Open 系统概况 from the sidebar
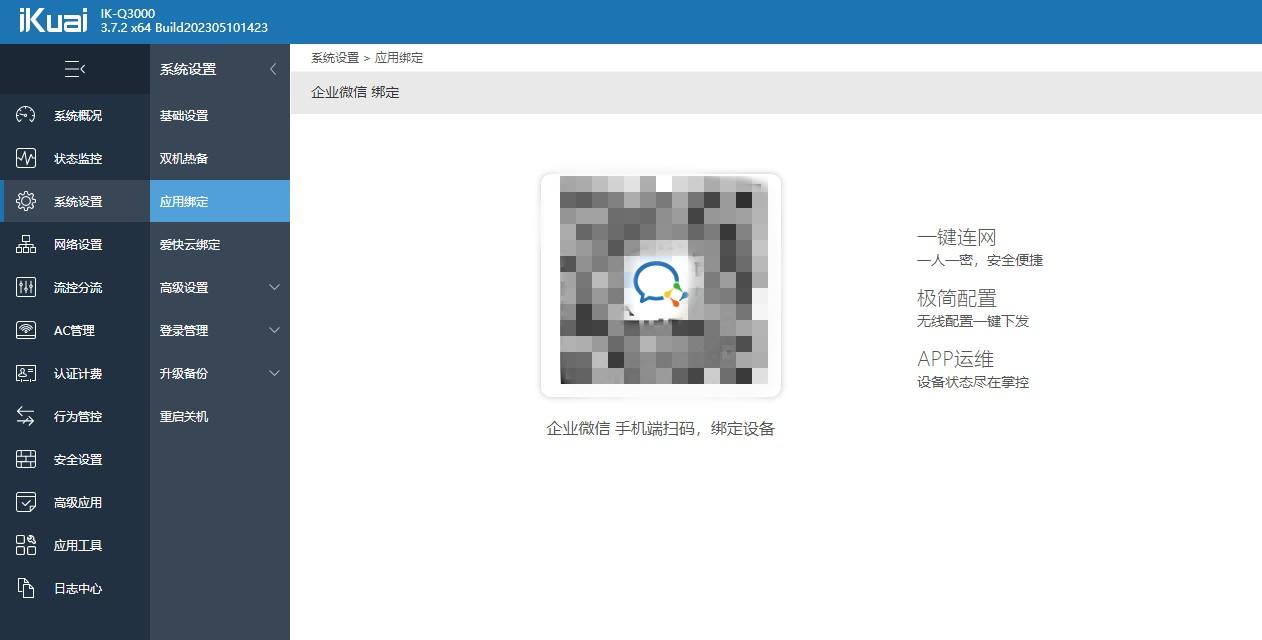The image size is (1262, 640). 74,115
